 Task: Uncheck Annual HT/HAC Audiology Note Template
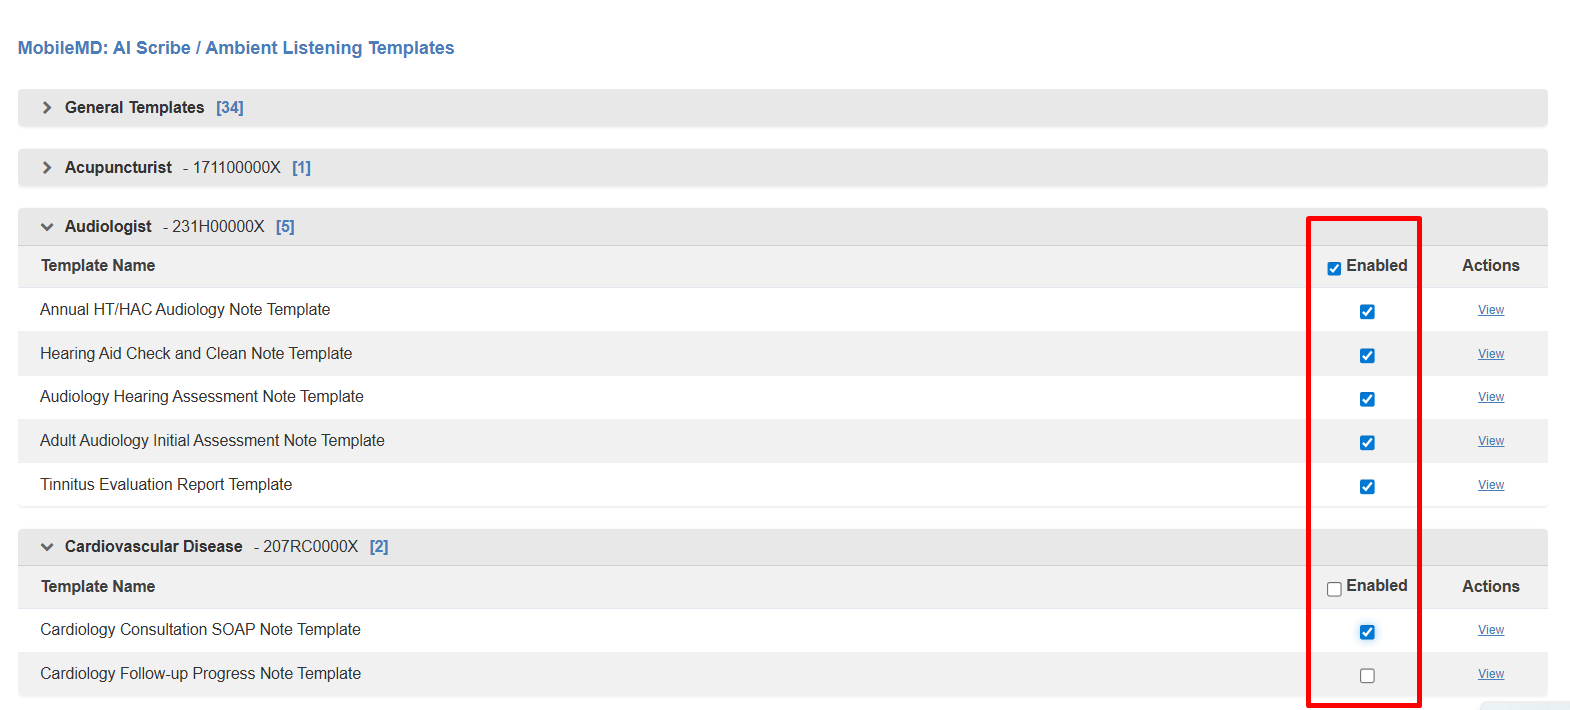point(1367,312)
